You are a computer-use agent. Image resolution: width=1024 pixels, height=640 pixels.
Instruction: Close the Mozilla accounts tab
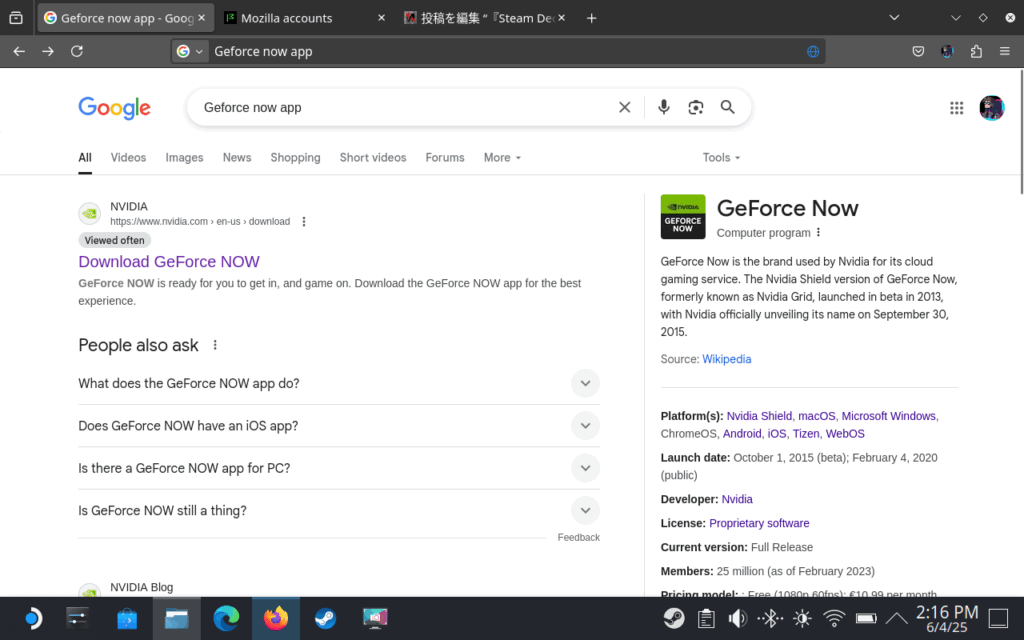pyautogui.click(x=381, y=18)
